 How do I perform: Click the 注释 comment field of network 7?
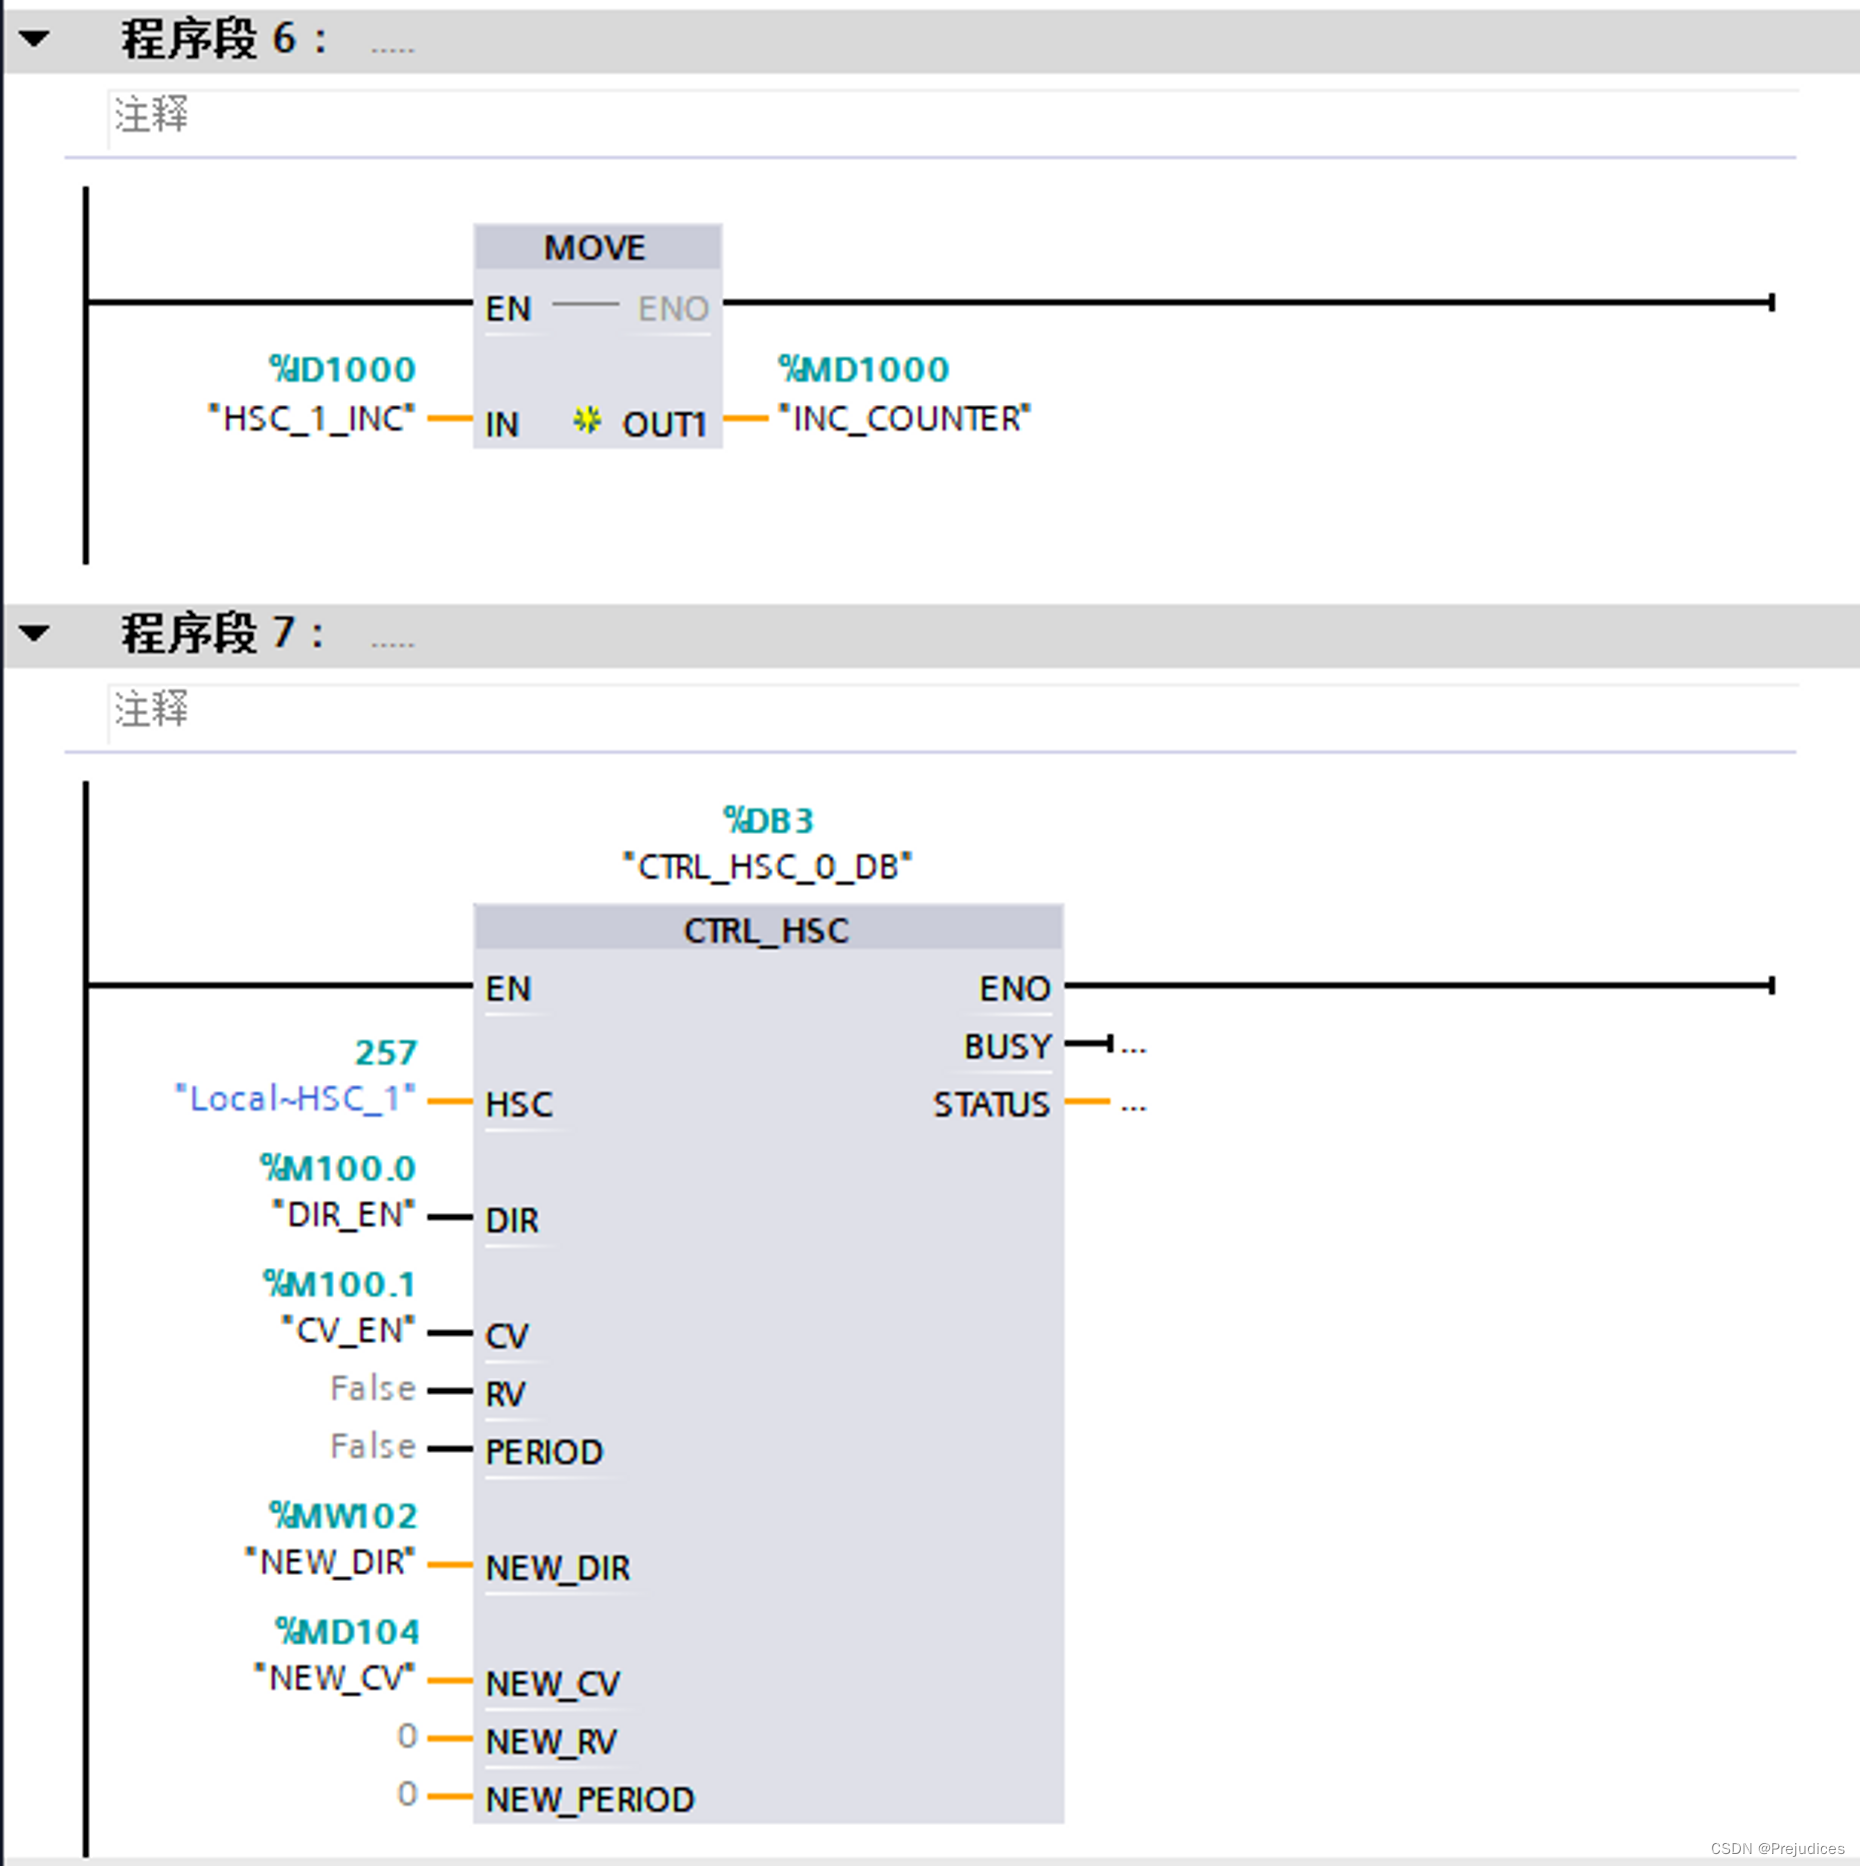[952, 712]
